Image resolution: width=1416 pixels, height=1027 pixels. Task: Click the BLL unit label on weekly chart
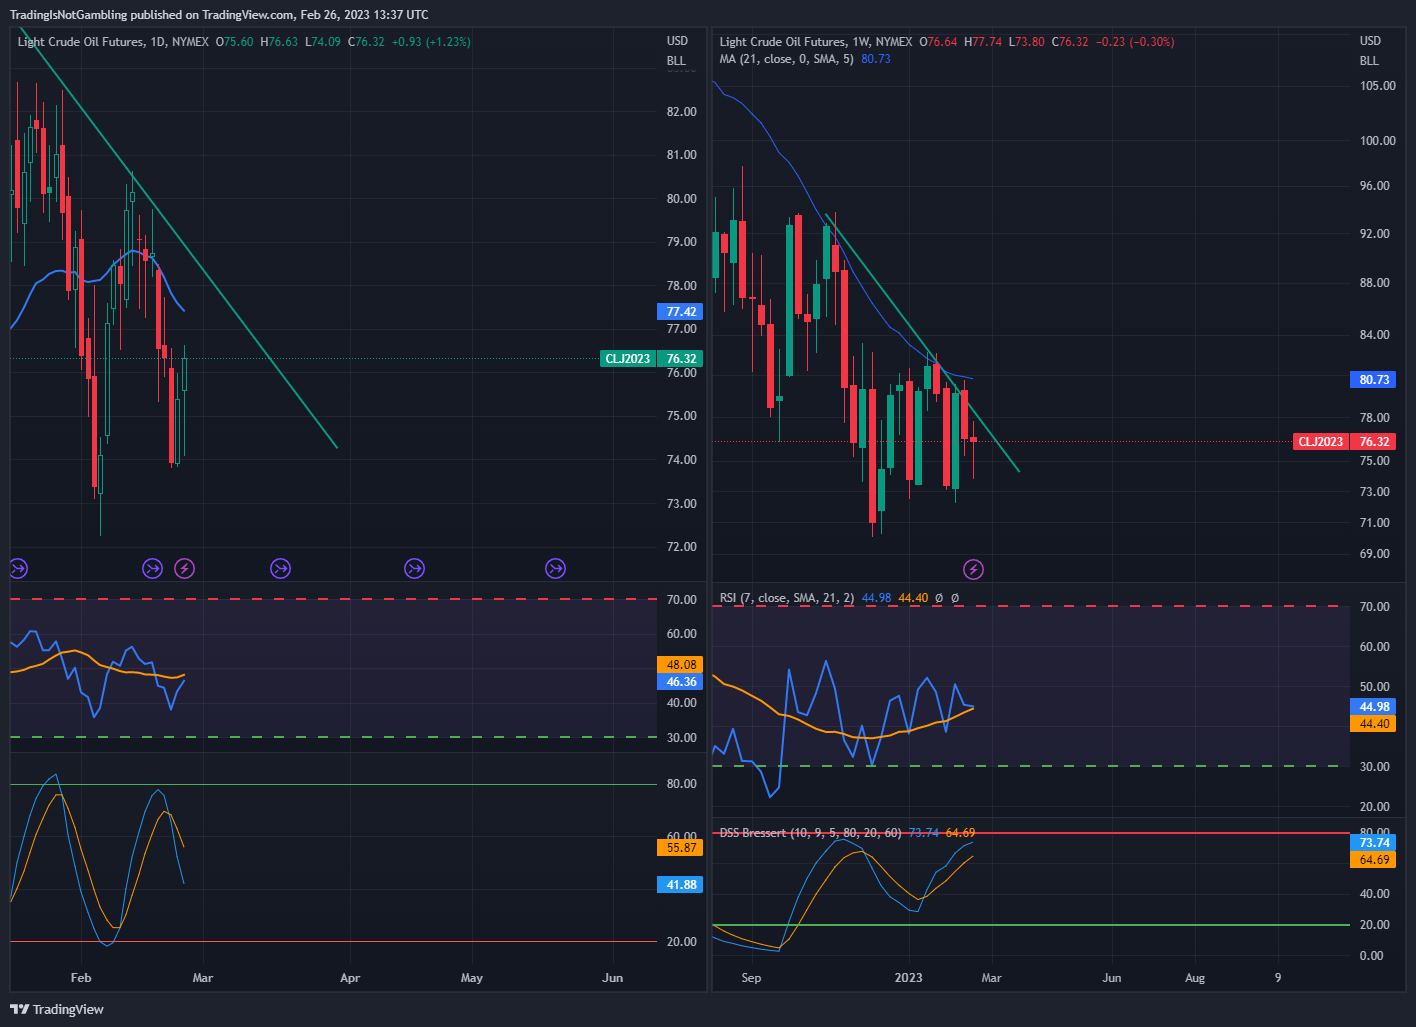coord(1369,61)
